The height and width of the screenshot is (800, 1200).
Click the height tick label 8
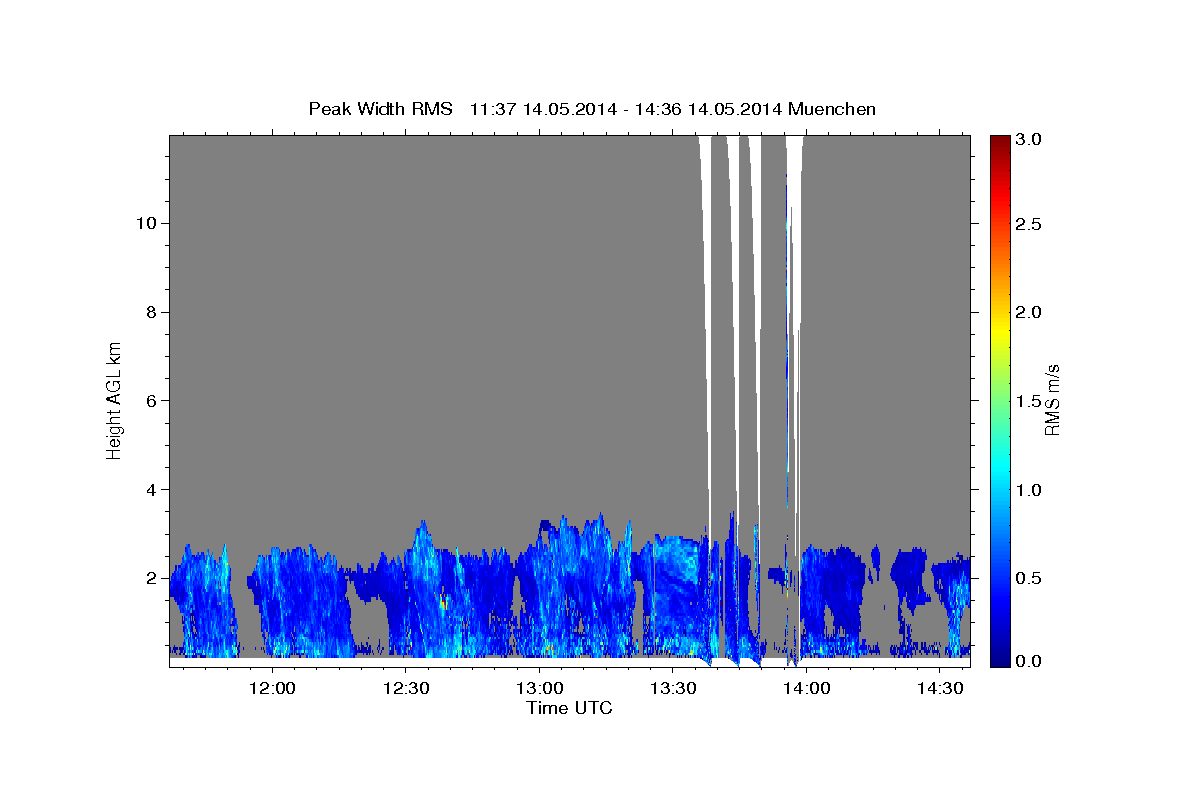(x=149, y=312)
